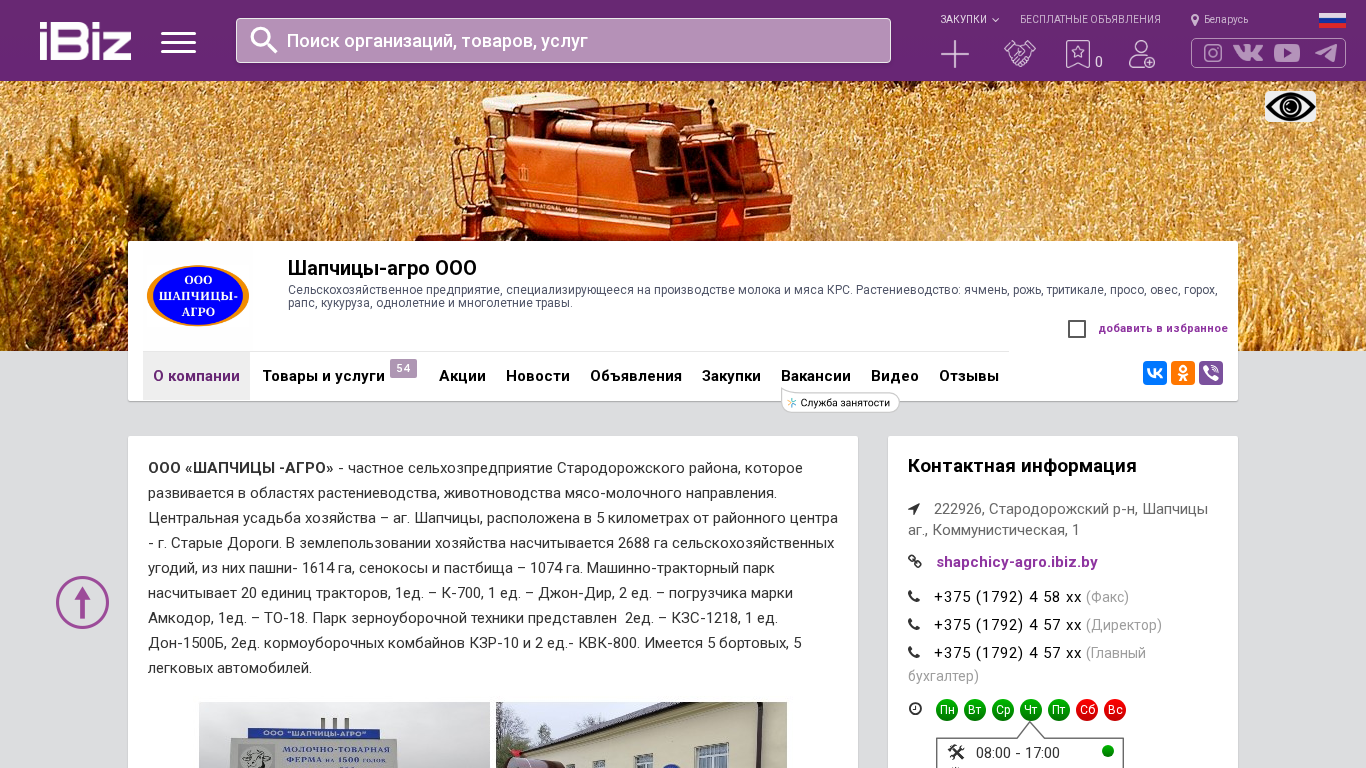Open the farm building photo

pos(641,735)
